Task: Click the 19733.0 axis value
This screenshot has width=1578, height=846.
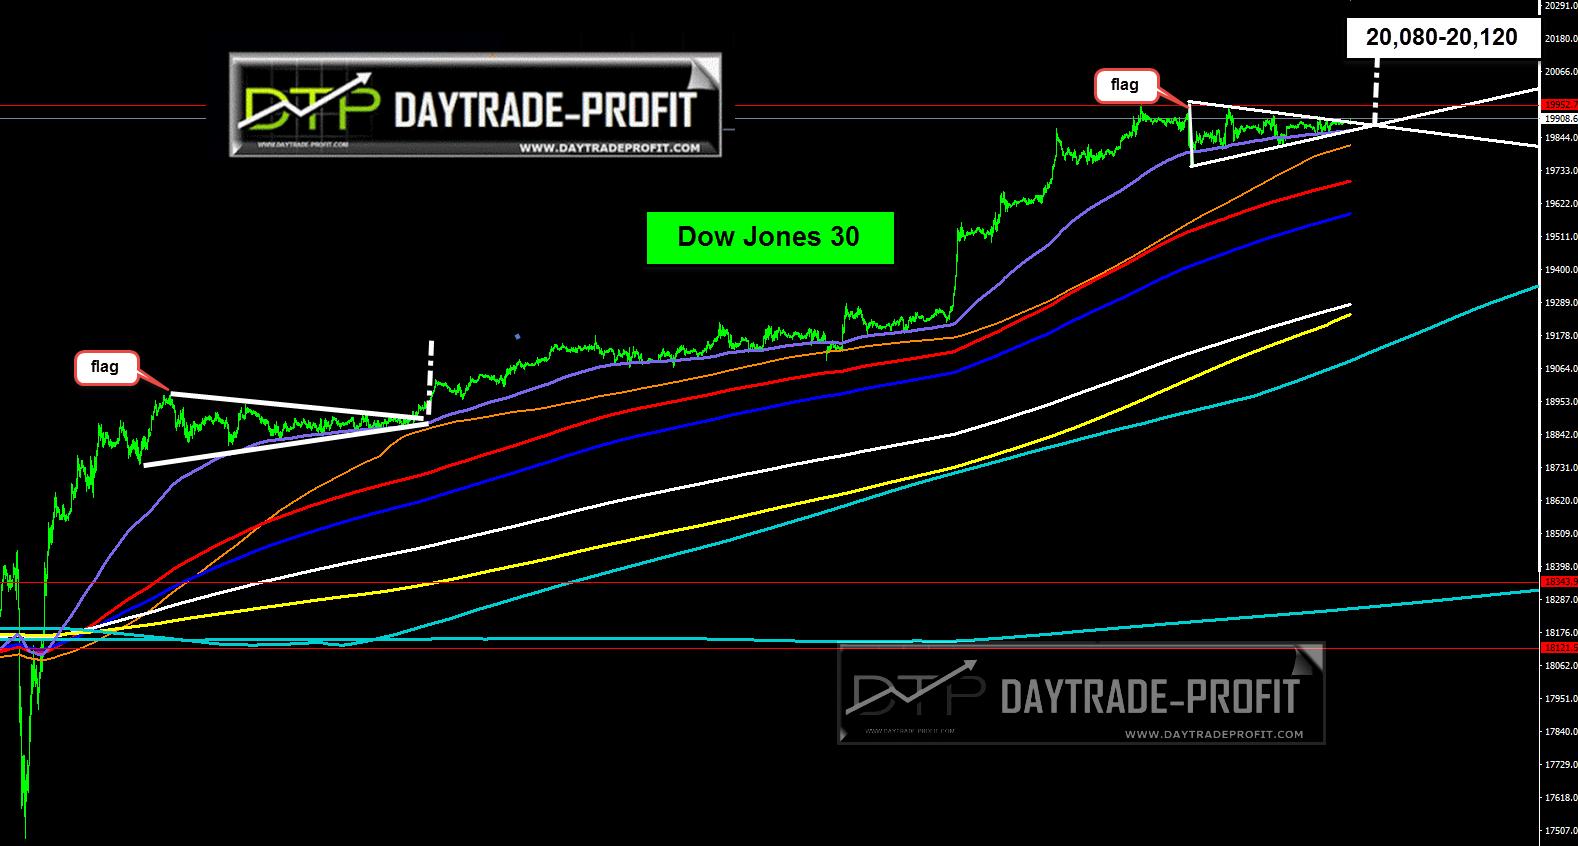Action: (1561, 171)
